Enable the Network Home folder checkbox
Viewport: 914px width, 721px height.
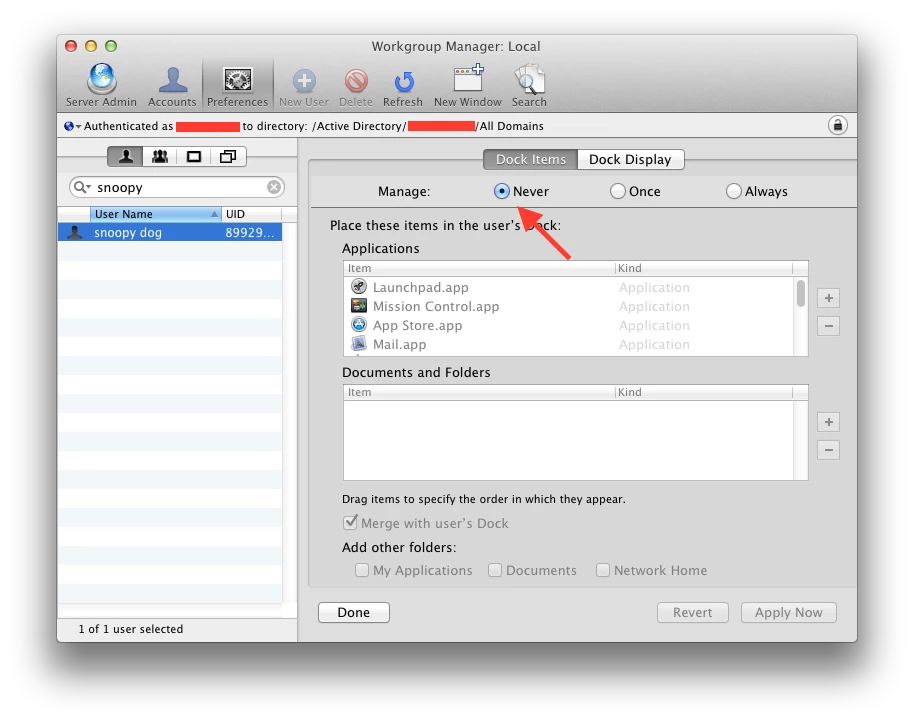click(x=603, y=569)
